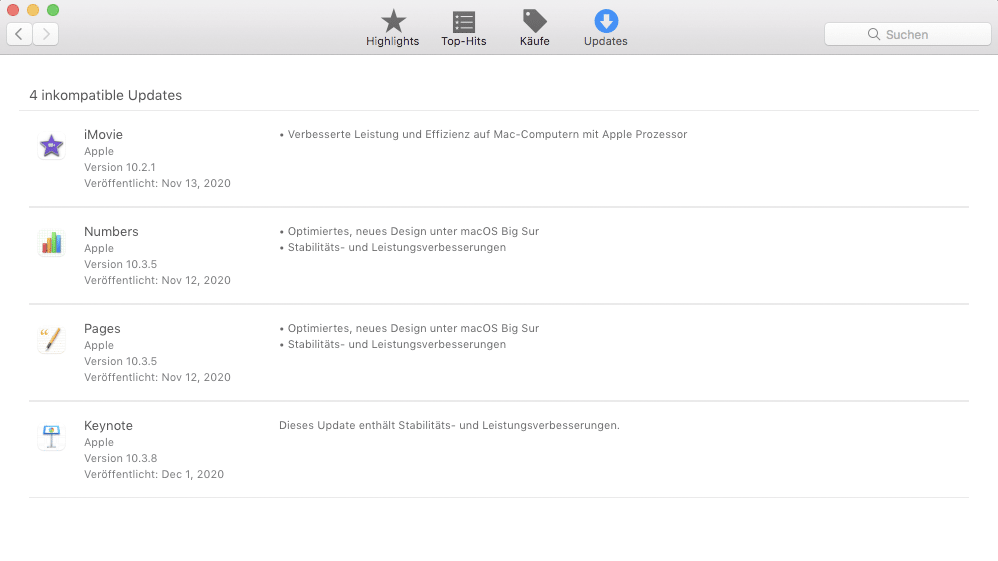Click the Pages app icon

pos(52,339)
